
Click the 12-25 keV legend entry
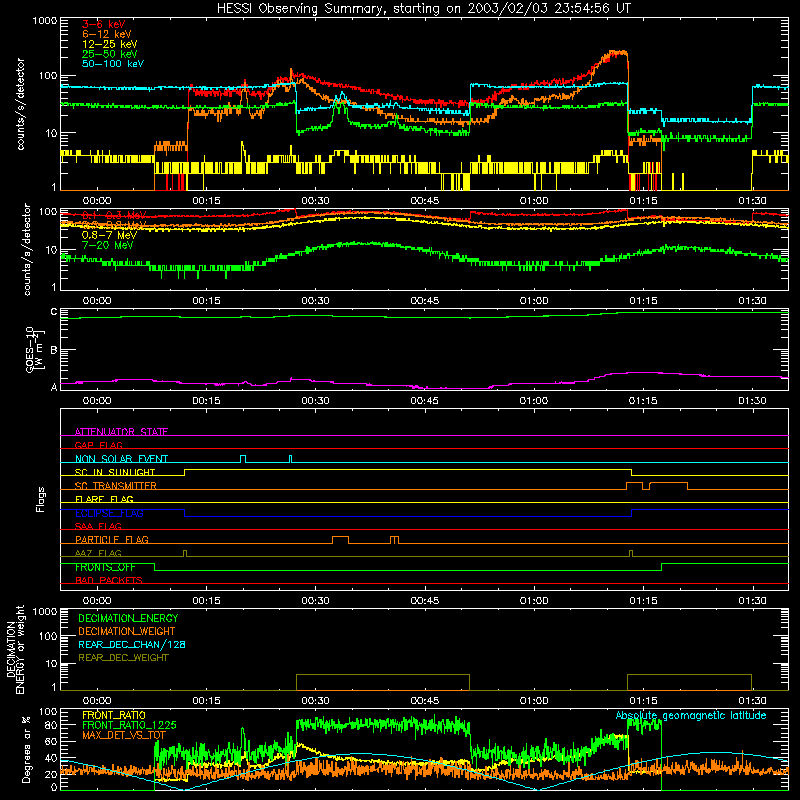pos(109,44)
